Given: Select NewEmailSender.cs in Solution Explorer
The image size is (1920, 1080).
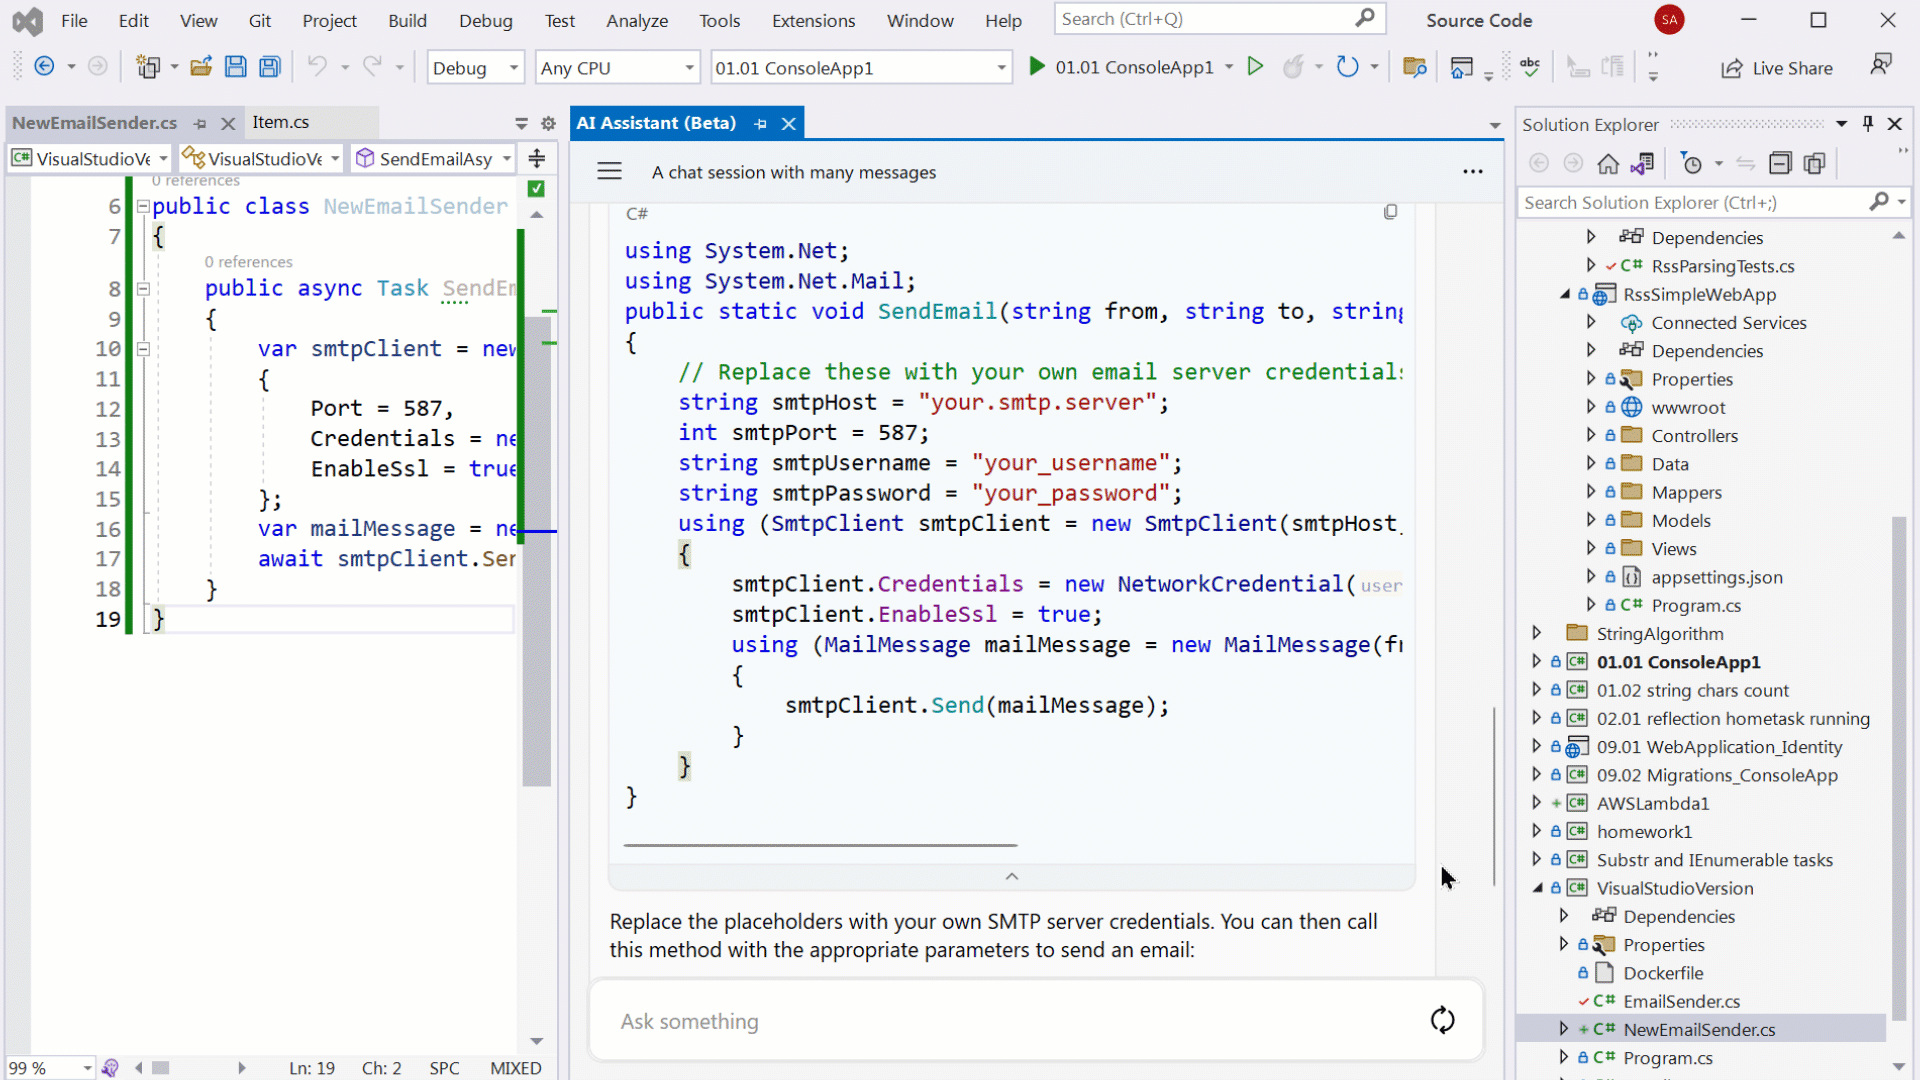Looking at the screenshot, I should [x=1699, y=1029].
